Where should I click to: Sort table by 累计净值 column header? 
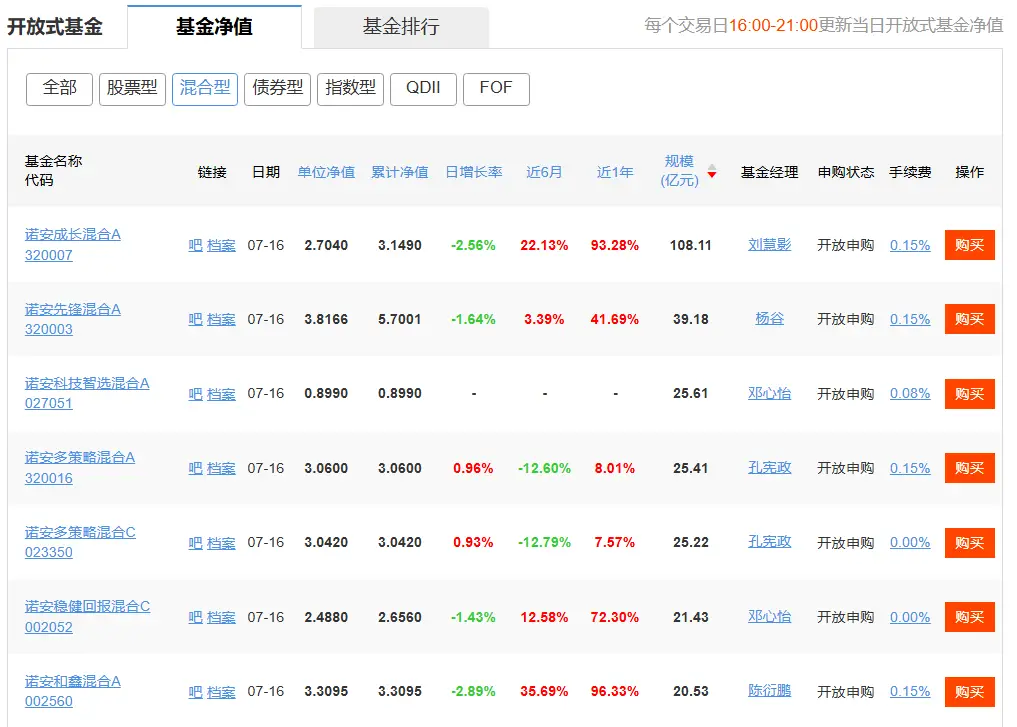[x=400, y=172]
